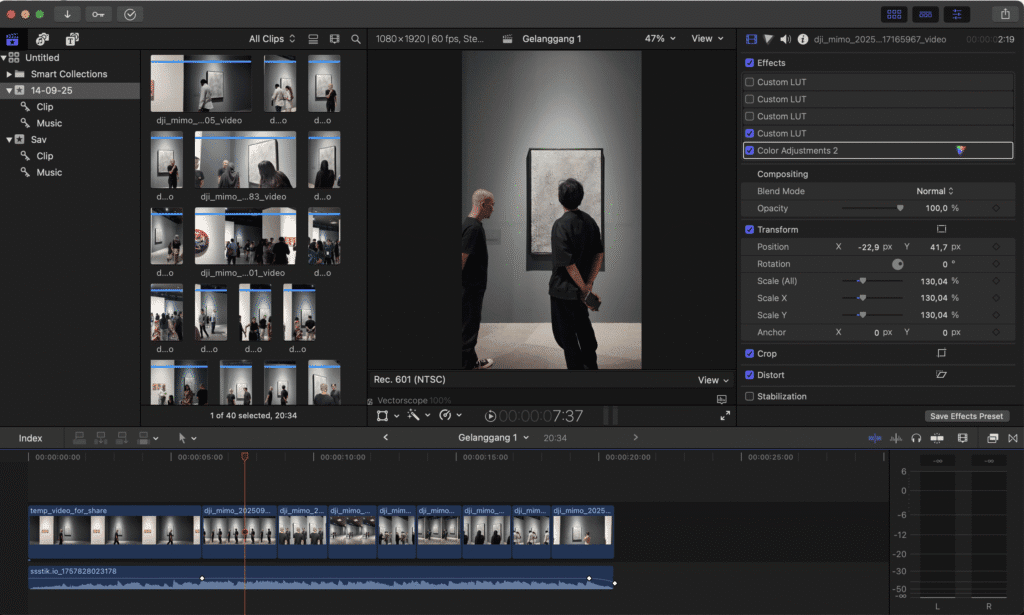Open the All Clips filter dropdown
Image resolution: width=1024 pixels, height=615 pixels.
tap(272, 39)
